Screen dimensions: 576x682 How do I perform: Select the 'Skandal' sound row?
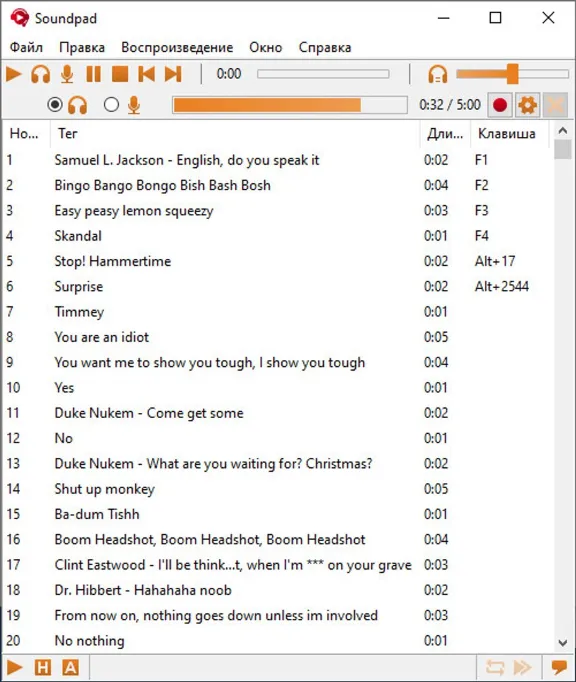[278, 236]
